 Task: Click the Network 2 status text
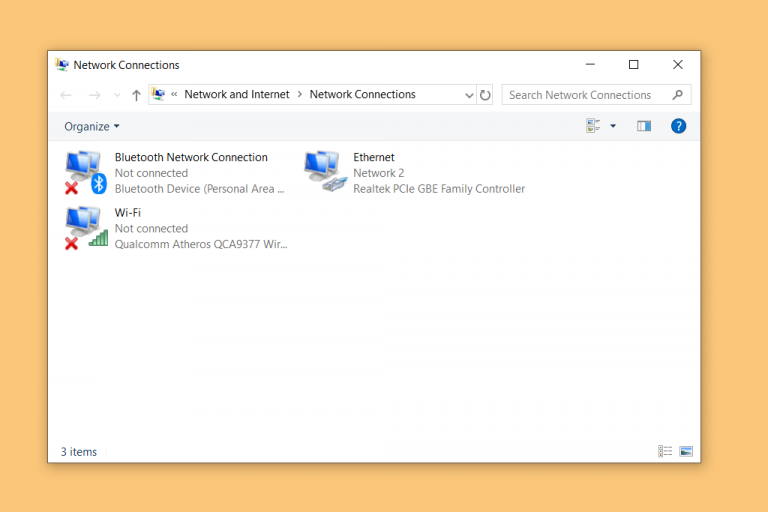coord(379,173)
